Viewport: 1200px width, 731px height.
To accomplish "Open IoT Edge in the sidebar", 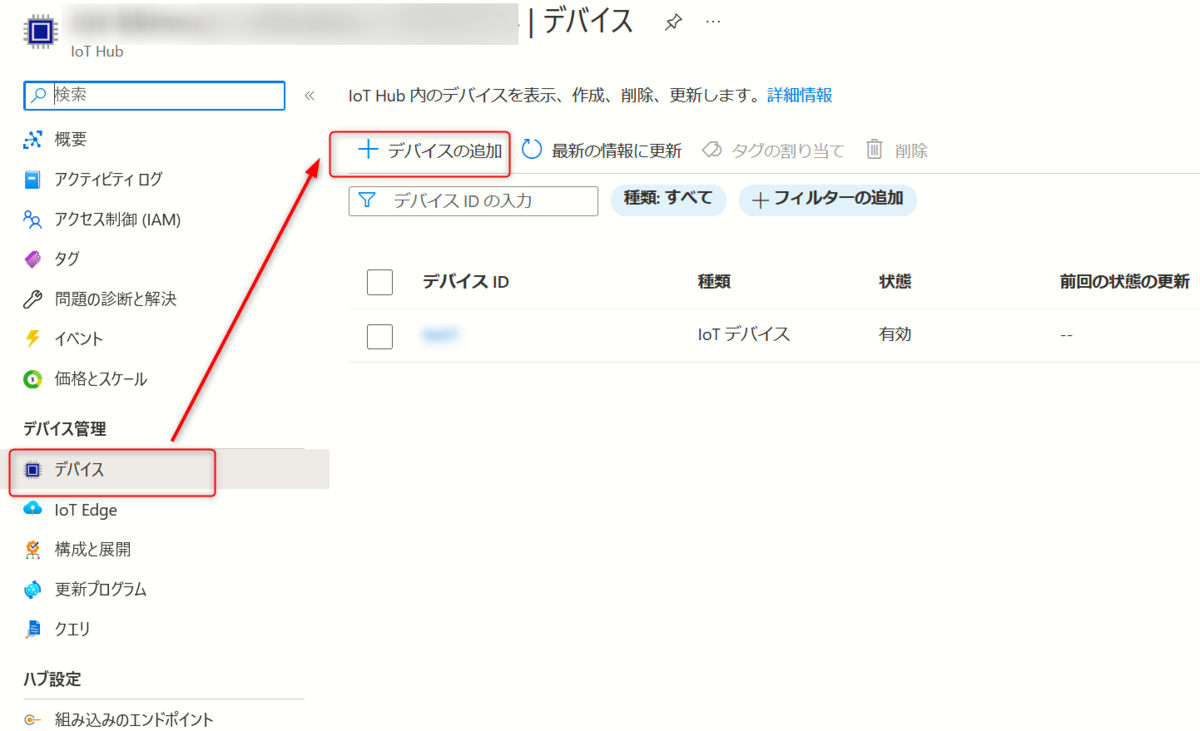I will pyautogui.click(x=86, y=510).
